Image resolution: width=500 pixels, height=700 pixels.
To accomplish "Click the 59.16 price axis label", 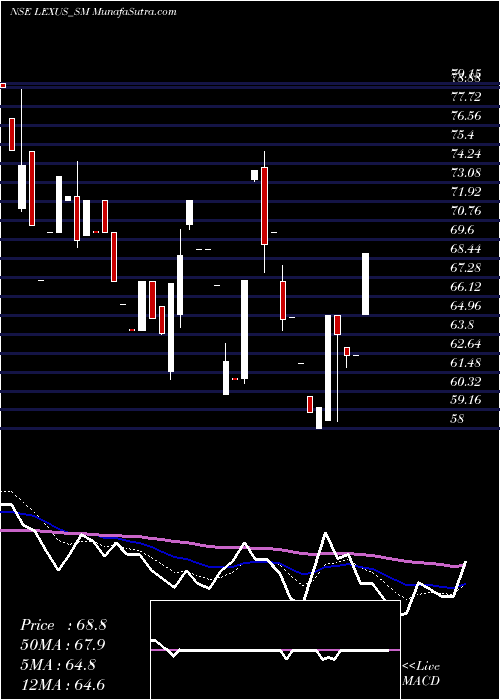I will [466, 400].
